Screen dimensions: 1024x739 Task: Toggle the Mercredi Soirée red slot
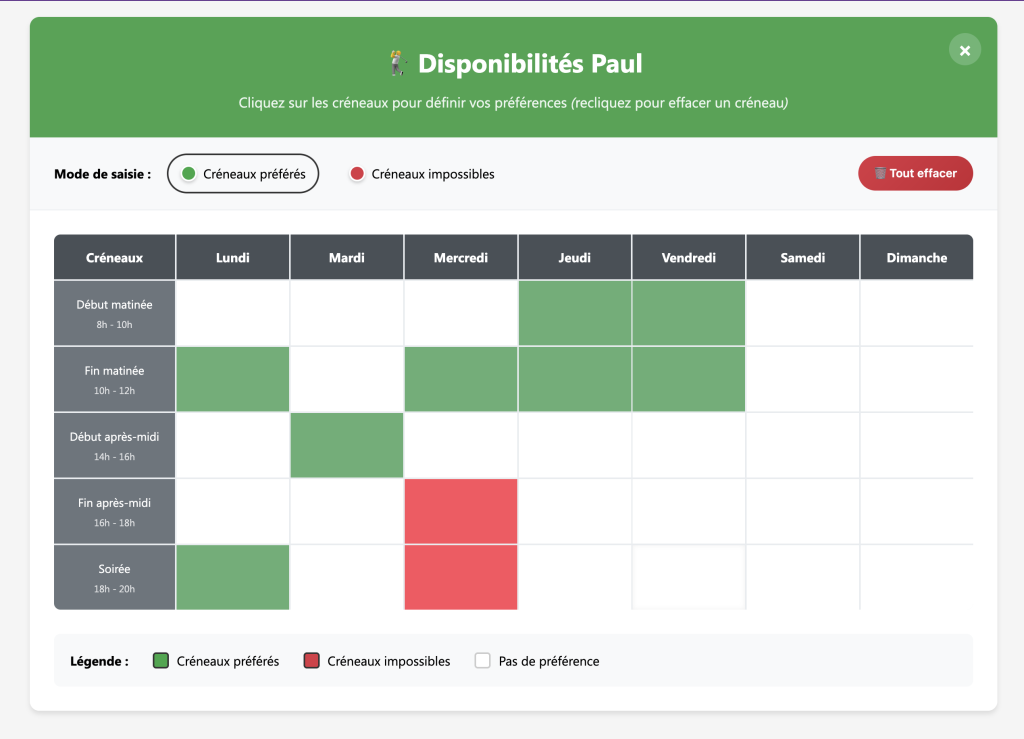click(x=461, y=577)
